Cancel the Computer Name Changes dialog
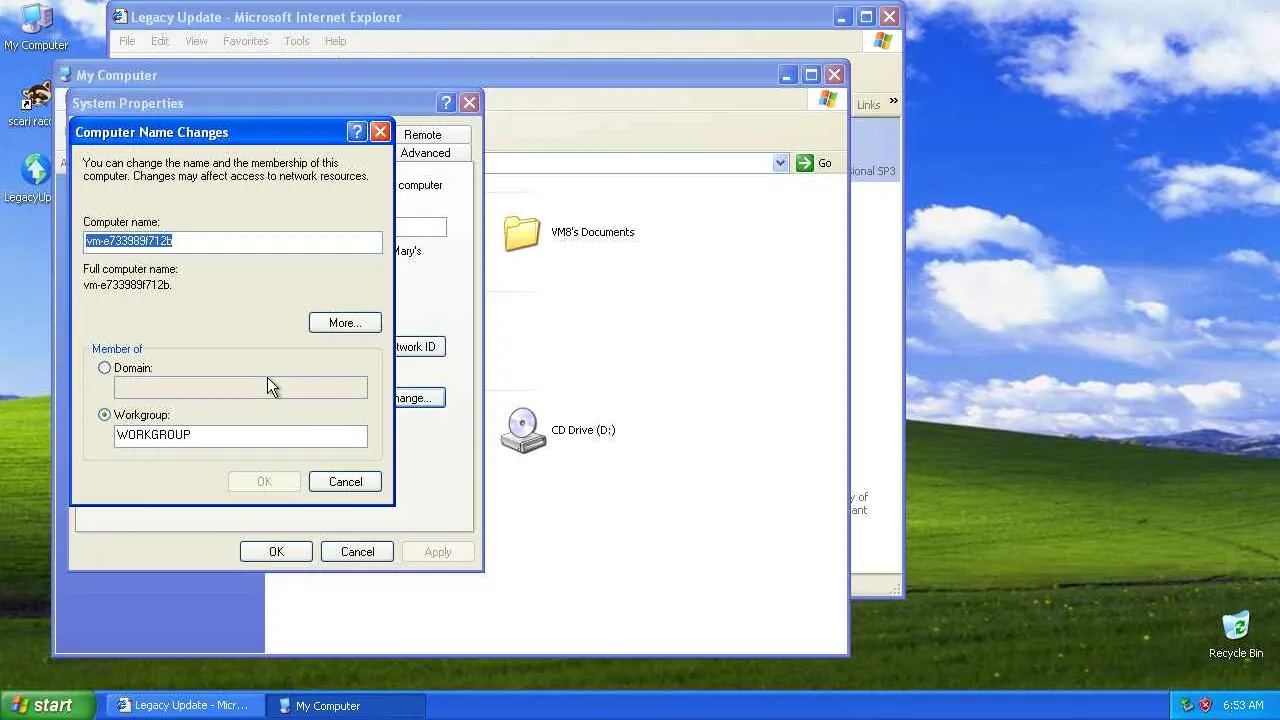Image resolution: width=1280 pixels, height=720 pixels. click(345, 482)
